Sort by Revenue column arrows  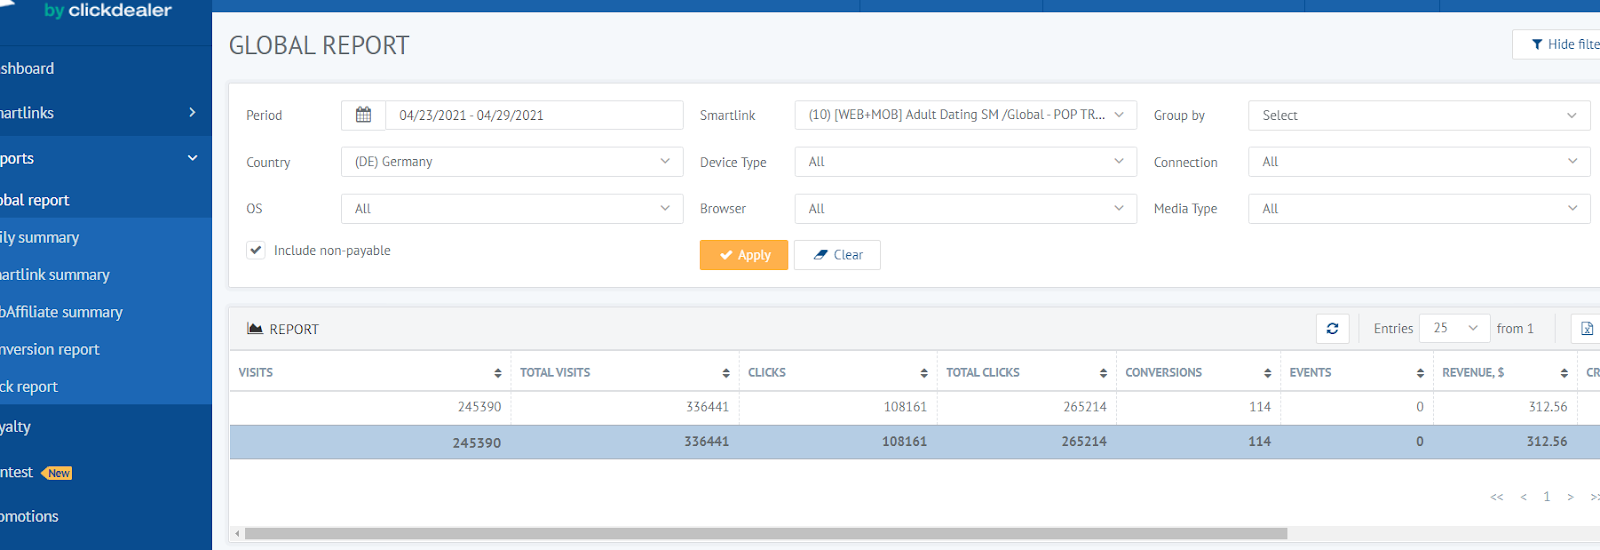click(1564, 373)
